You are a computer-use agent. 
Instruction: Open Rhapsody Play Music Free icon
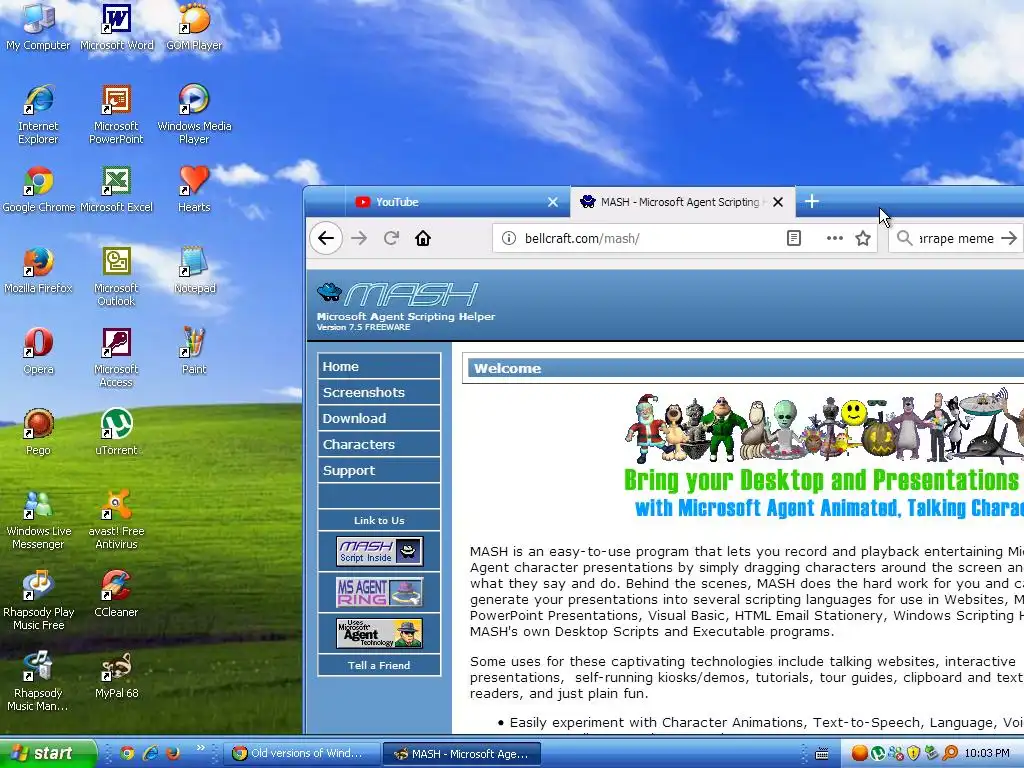click(38, 600)
